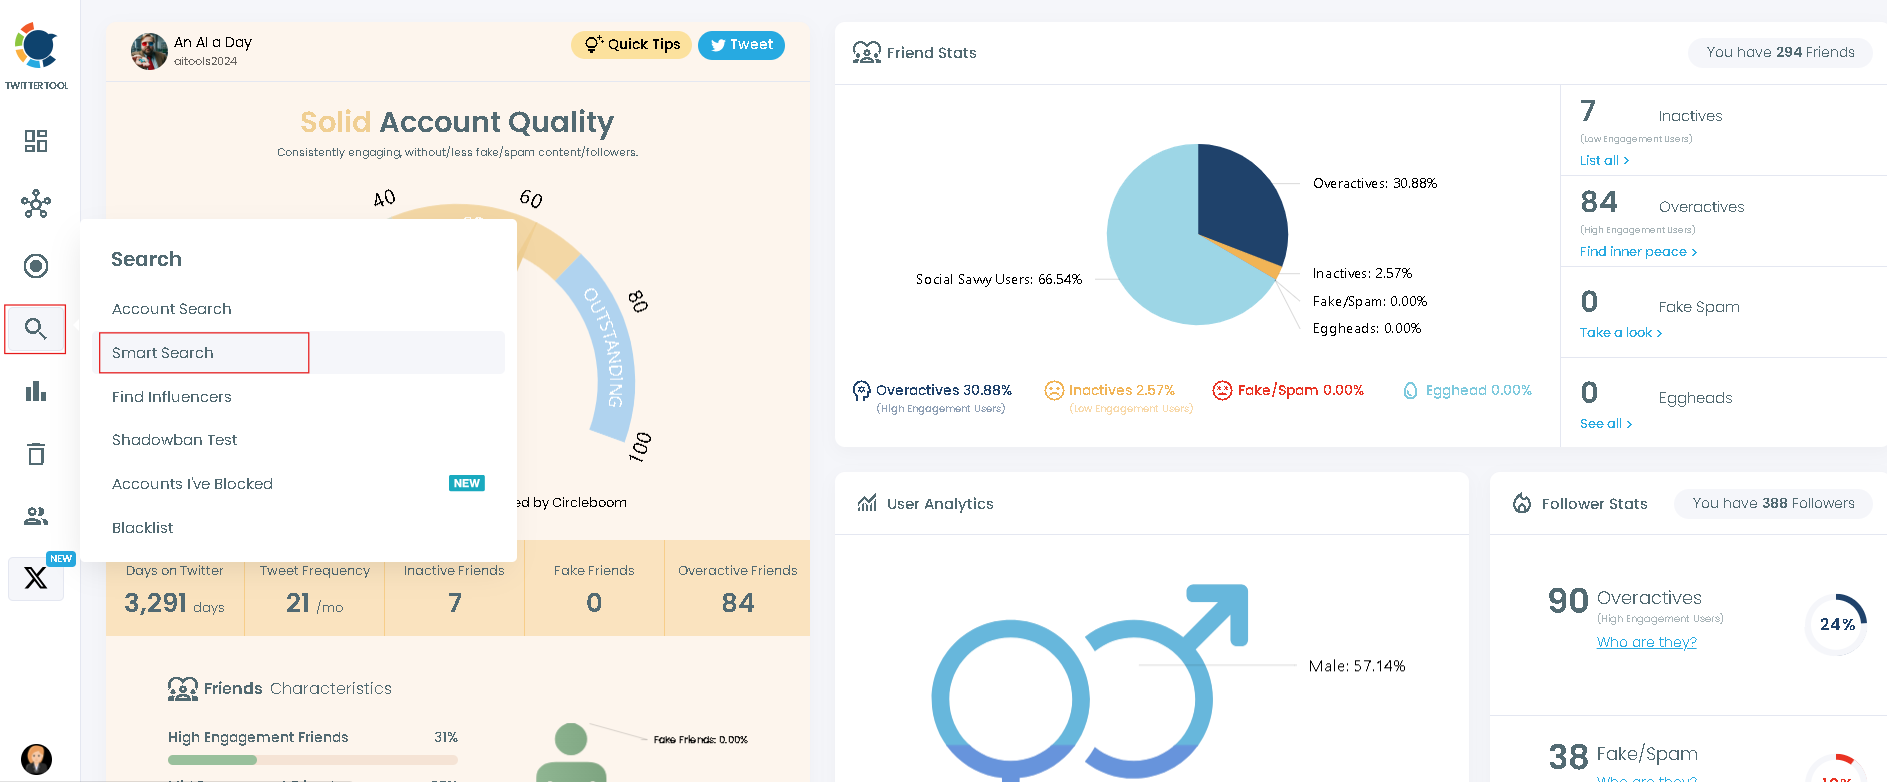Click the User Analytics chart icon
The height and width of the screenshot is (782, 1887).
pos(867,503)
